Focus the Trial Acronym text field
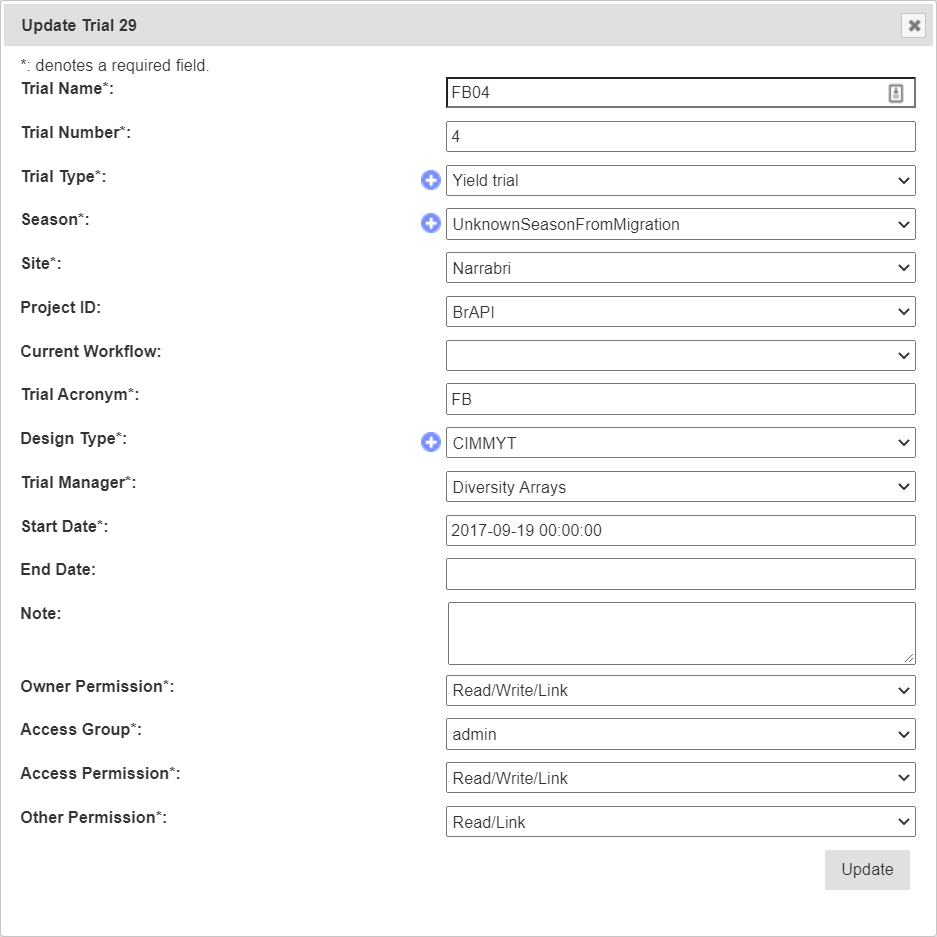Screen dimensions: 937x937 click(x=680, y=399)
